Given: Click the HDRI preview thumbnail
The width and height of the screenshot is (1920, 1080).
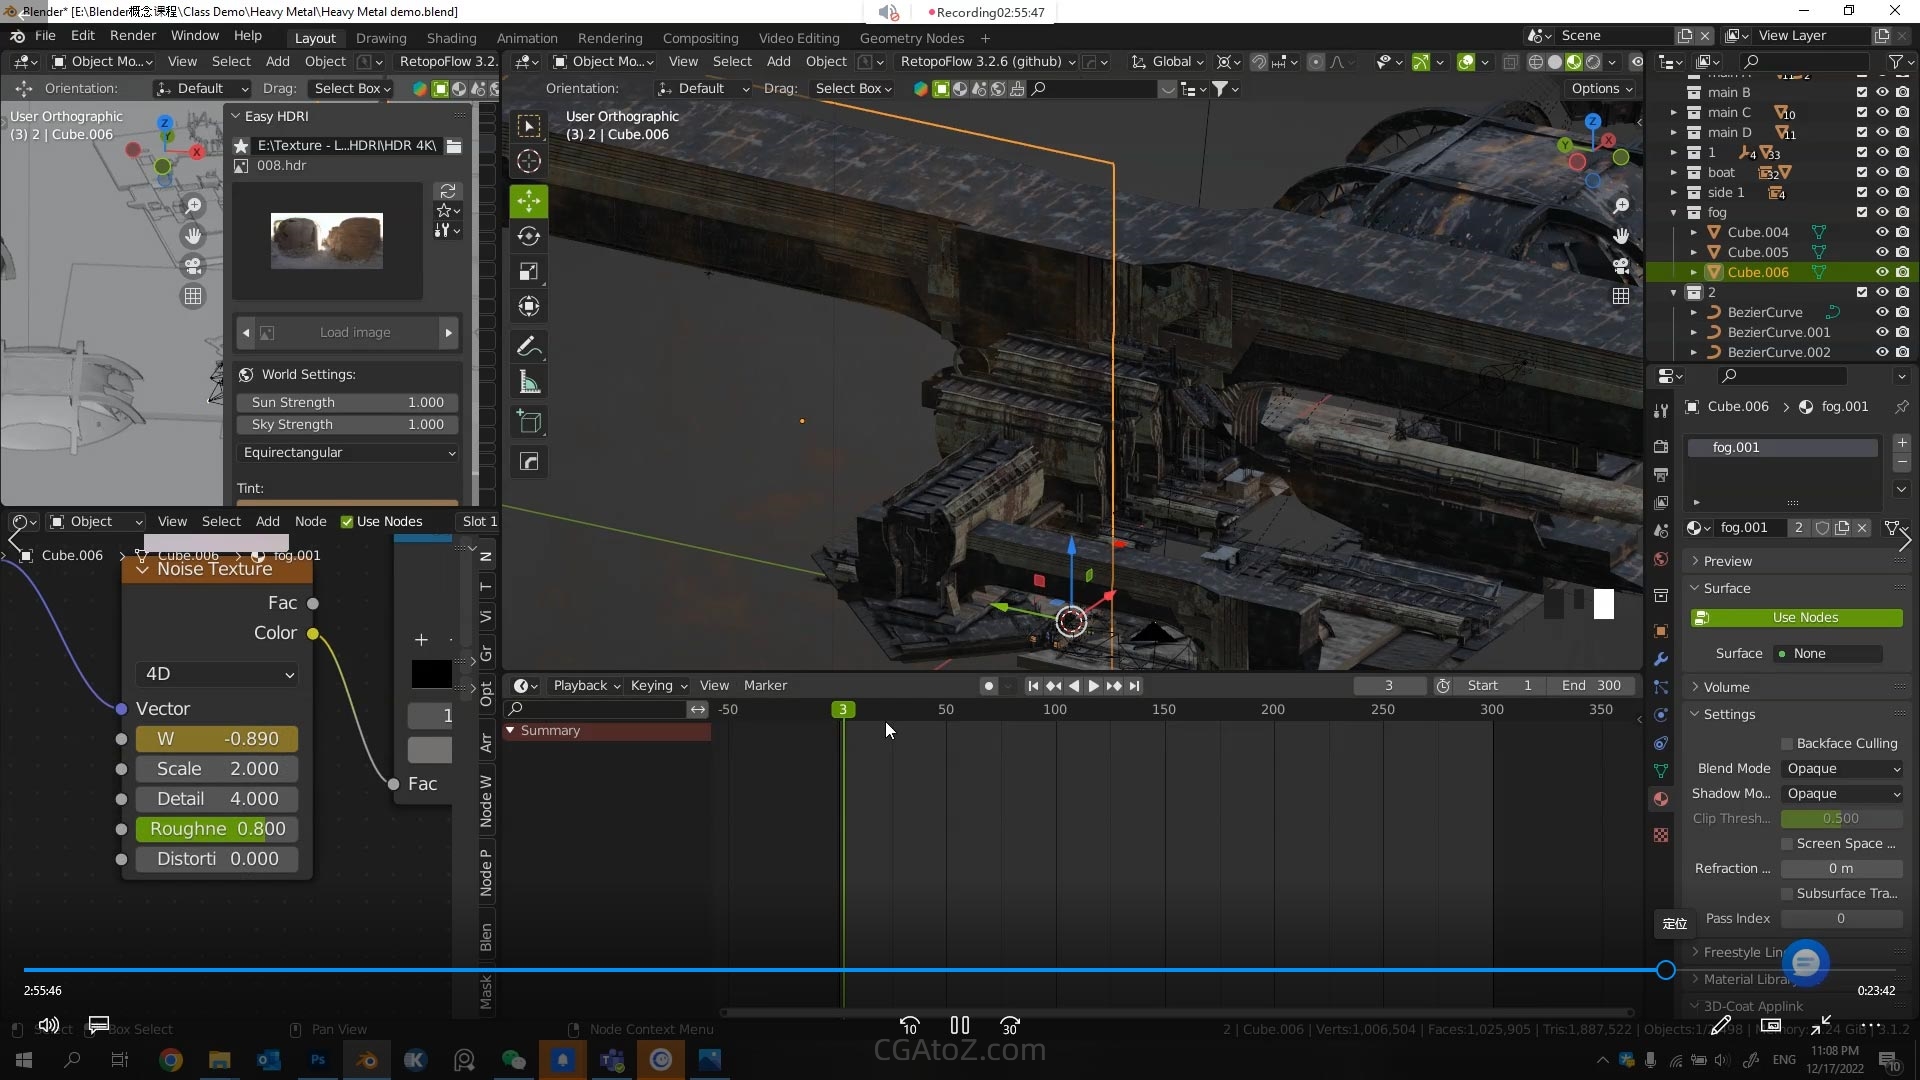Looking at the screenshot, I should pyautogui.click(x=327, y=240).
